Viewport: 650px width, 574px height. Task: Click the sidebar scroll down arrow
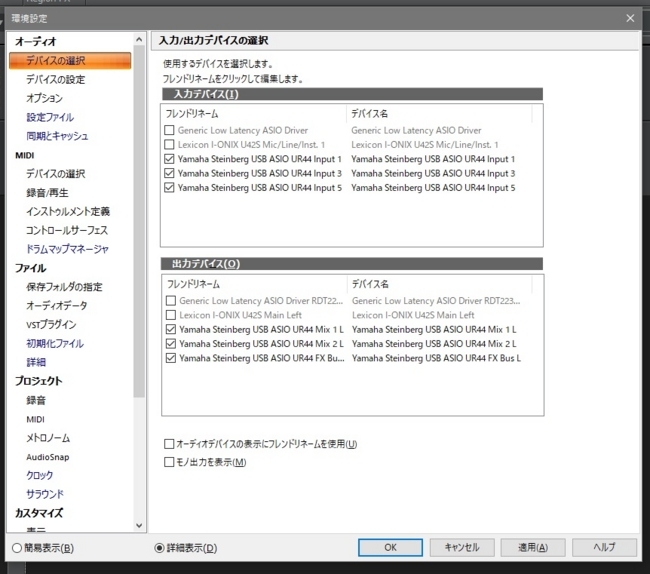click(x=139, y=526)
